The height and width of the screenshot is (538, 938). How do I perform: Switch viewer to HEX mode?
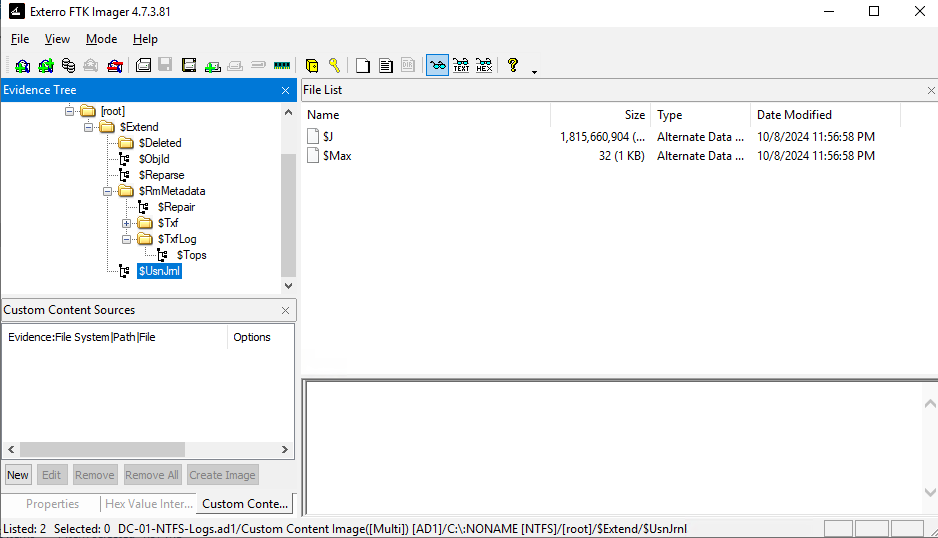pos(484,66)
